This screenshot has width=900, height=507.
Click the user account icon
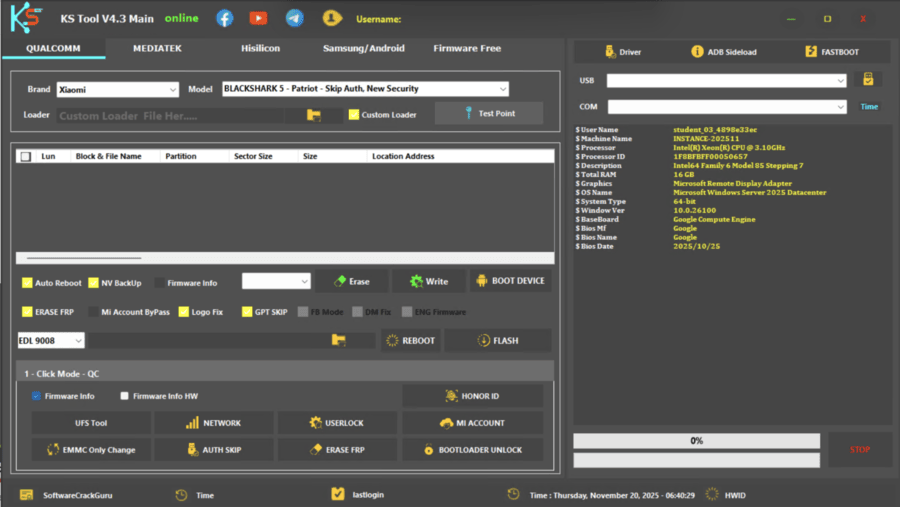coord(332,18)
